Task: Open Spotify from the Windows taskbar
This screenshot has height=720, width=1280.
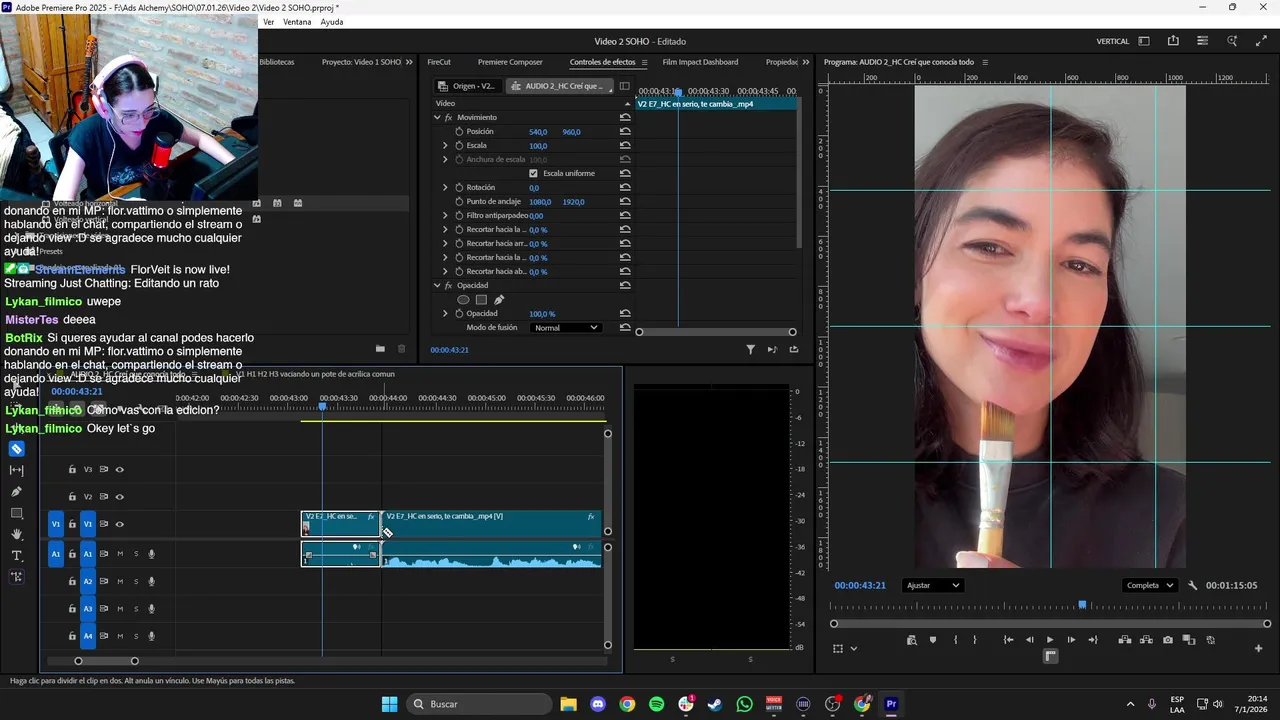Action: coord(656,704)
